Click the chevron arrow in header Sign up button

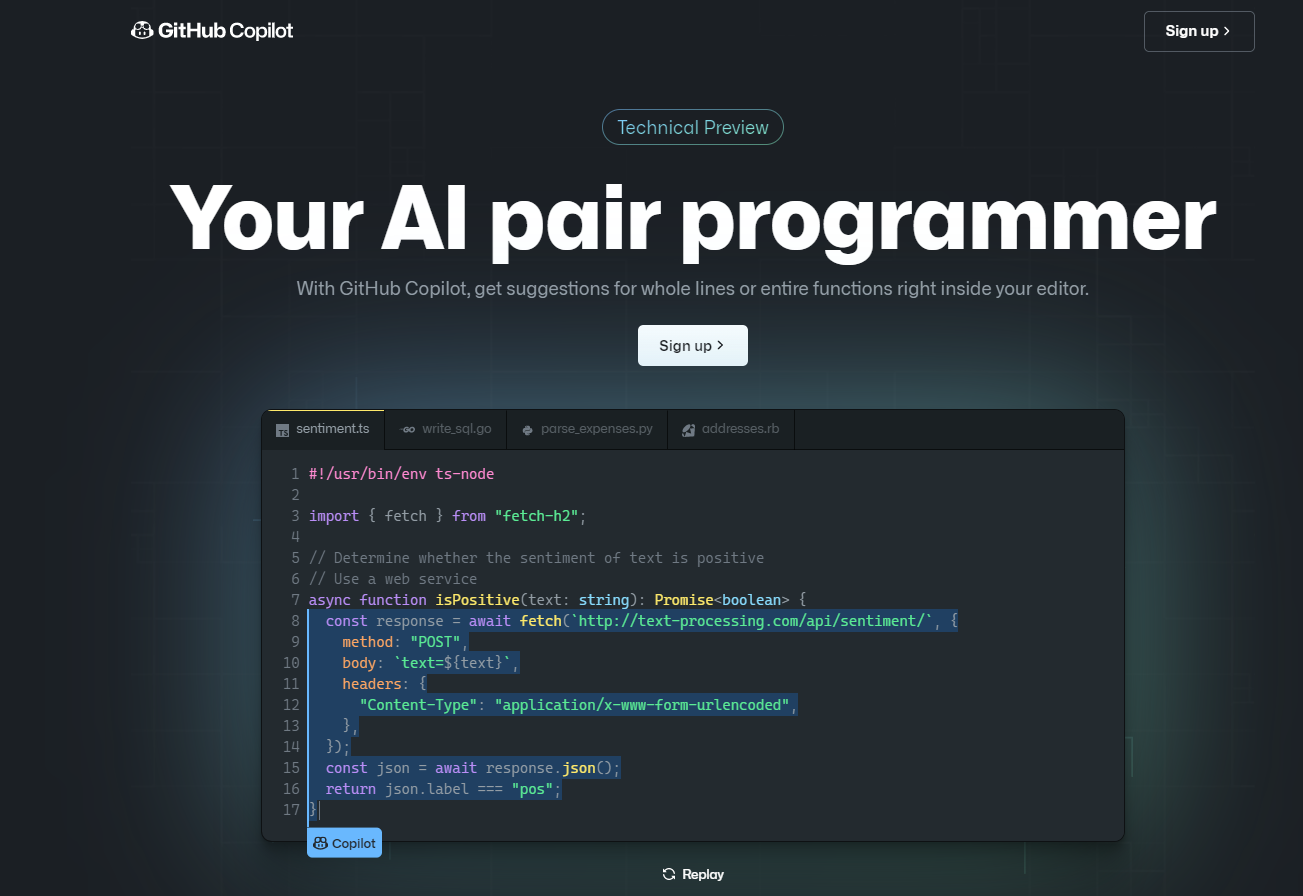(x=1227, y=31)
